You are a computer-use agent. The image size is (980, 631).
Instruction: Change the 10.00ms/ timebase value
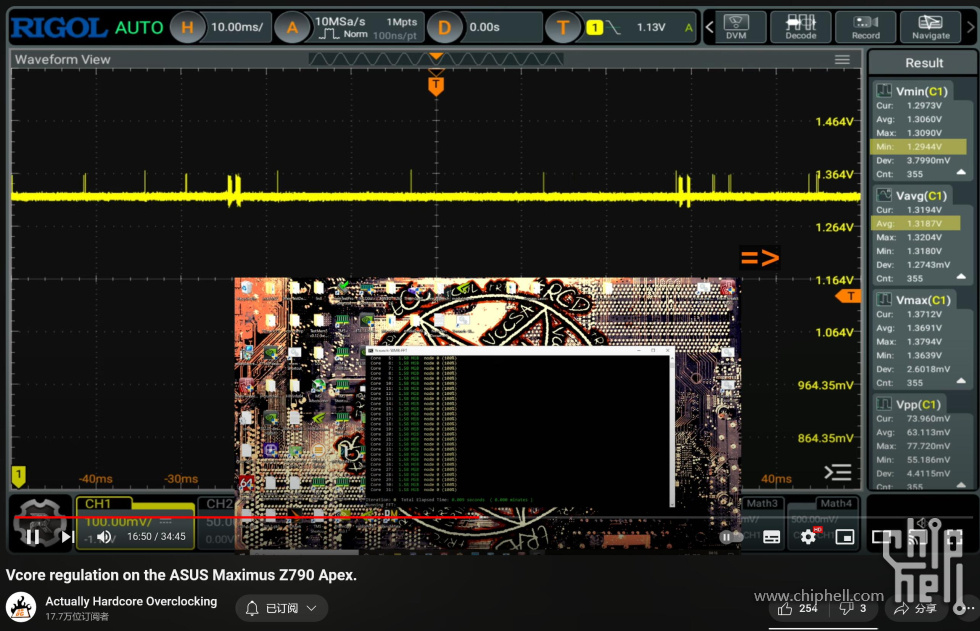pyautogui.click(x=237, y=27)
